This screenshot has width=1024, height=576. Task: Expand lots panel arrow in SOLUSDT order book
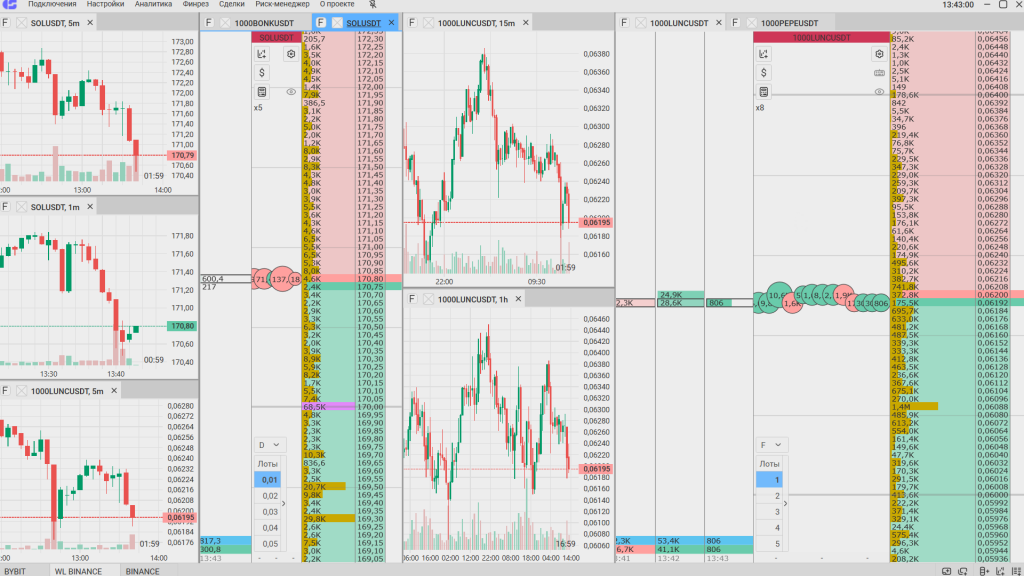coord(283,504)
